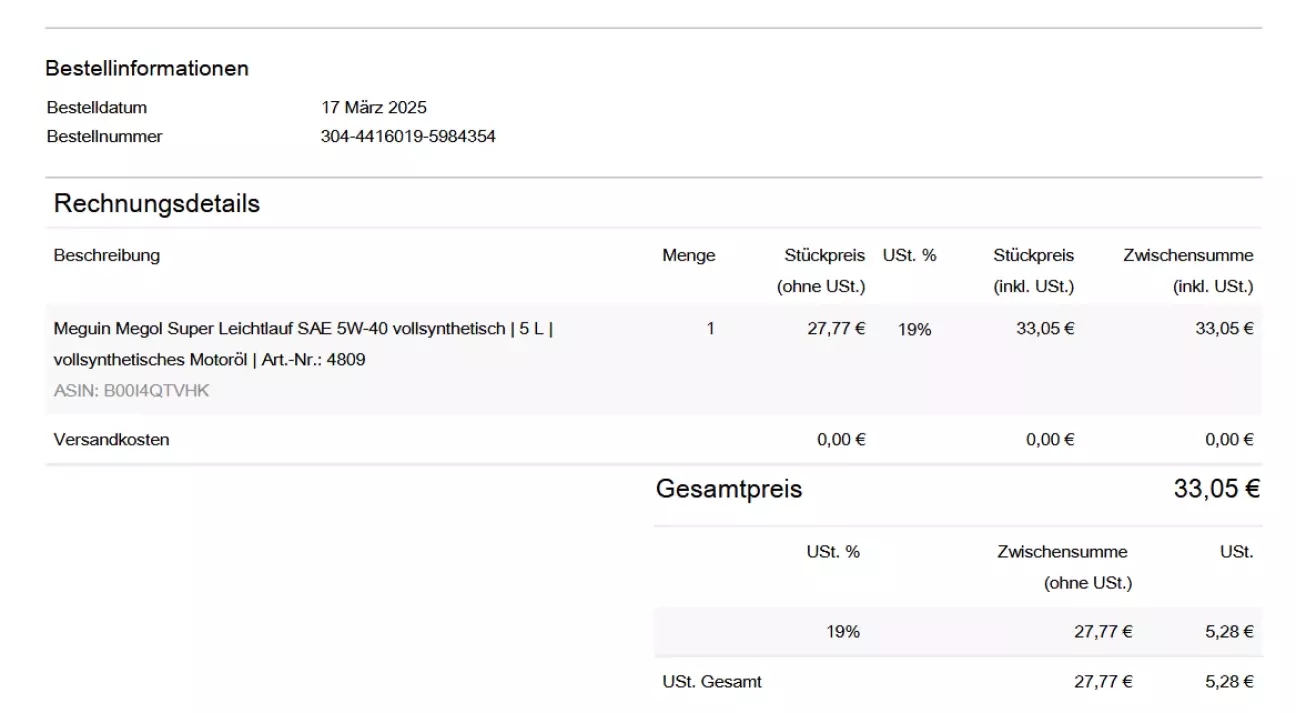Click the Bestellinformationen heading

(x=147, y=69)
